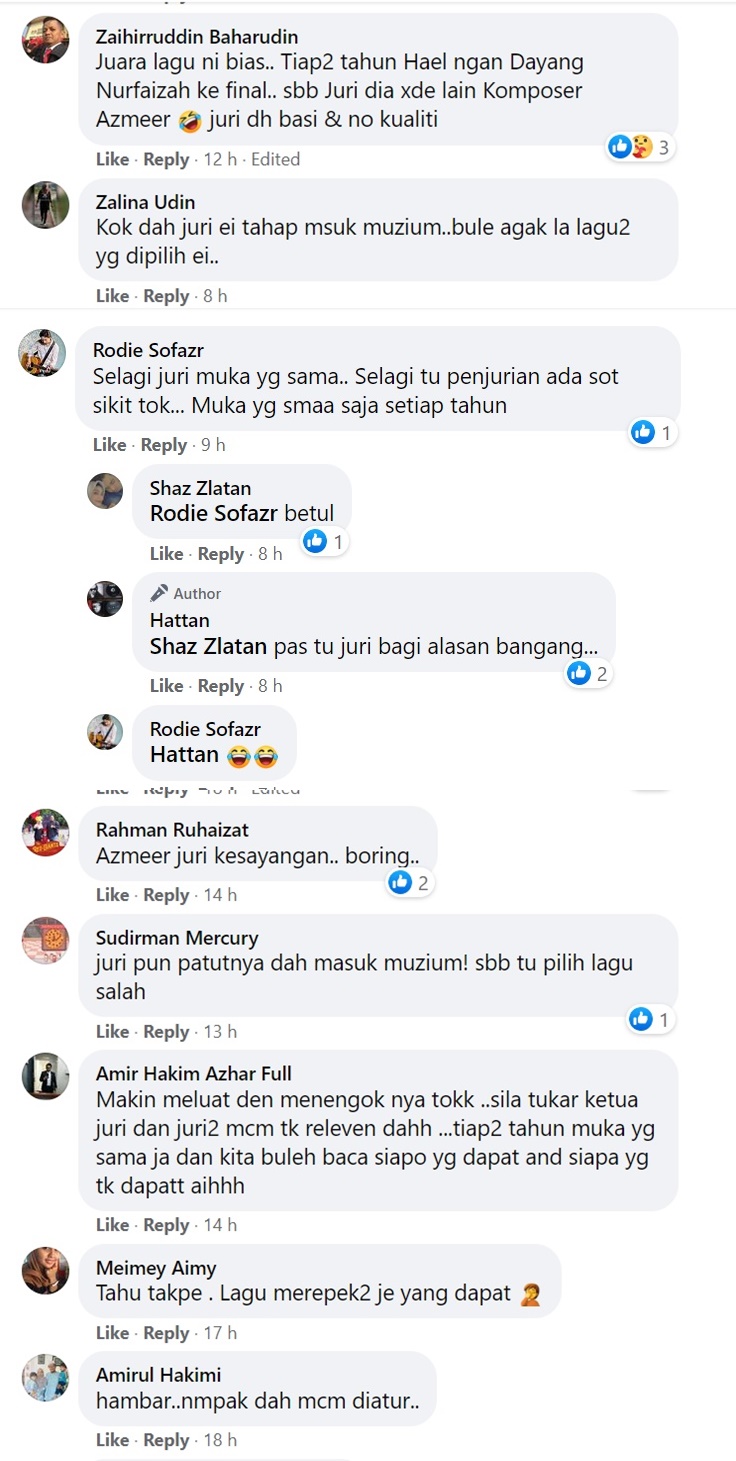736x1461 pixels.
Task: Click the Rodie Sofazr mention in Shaz's reply
Action: (x=215, y=514)
